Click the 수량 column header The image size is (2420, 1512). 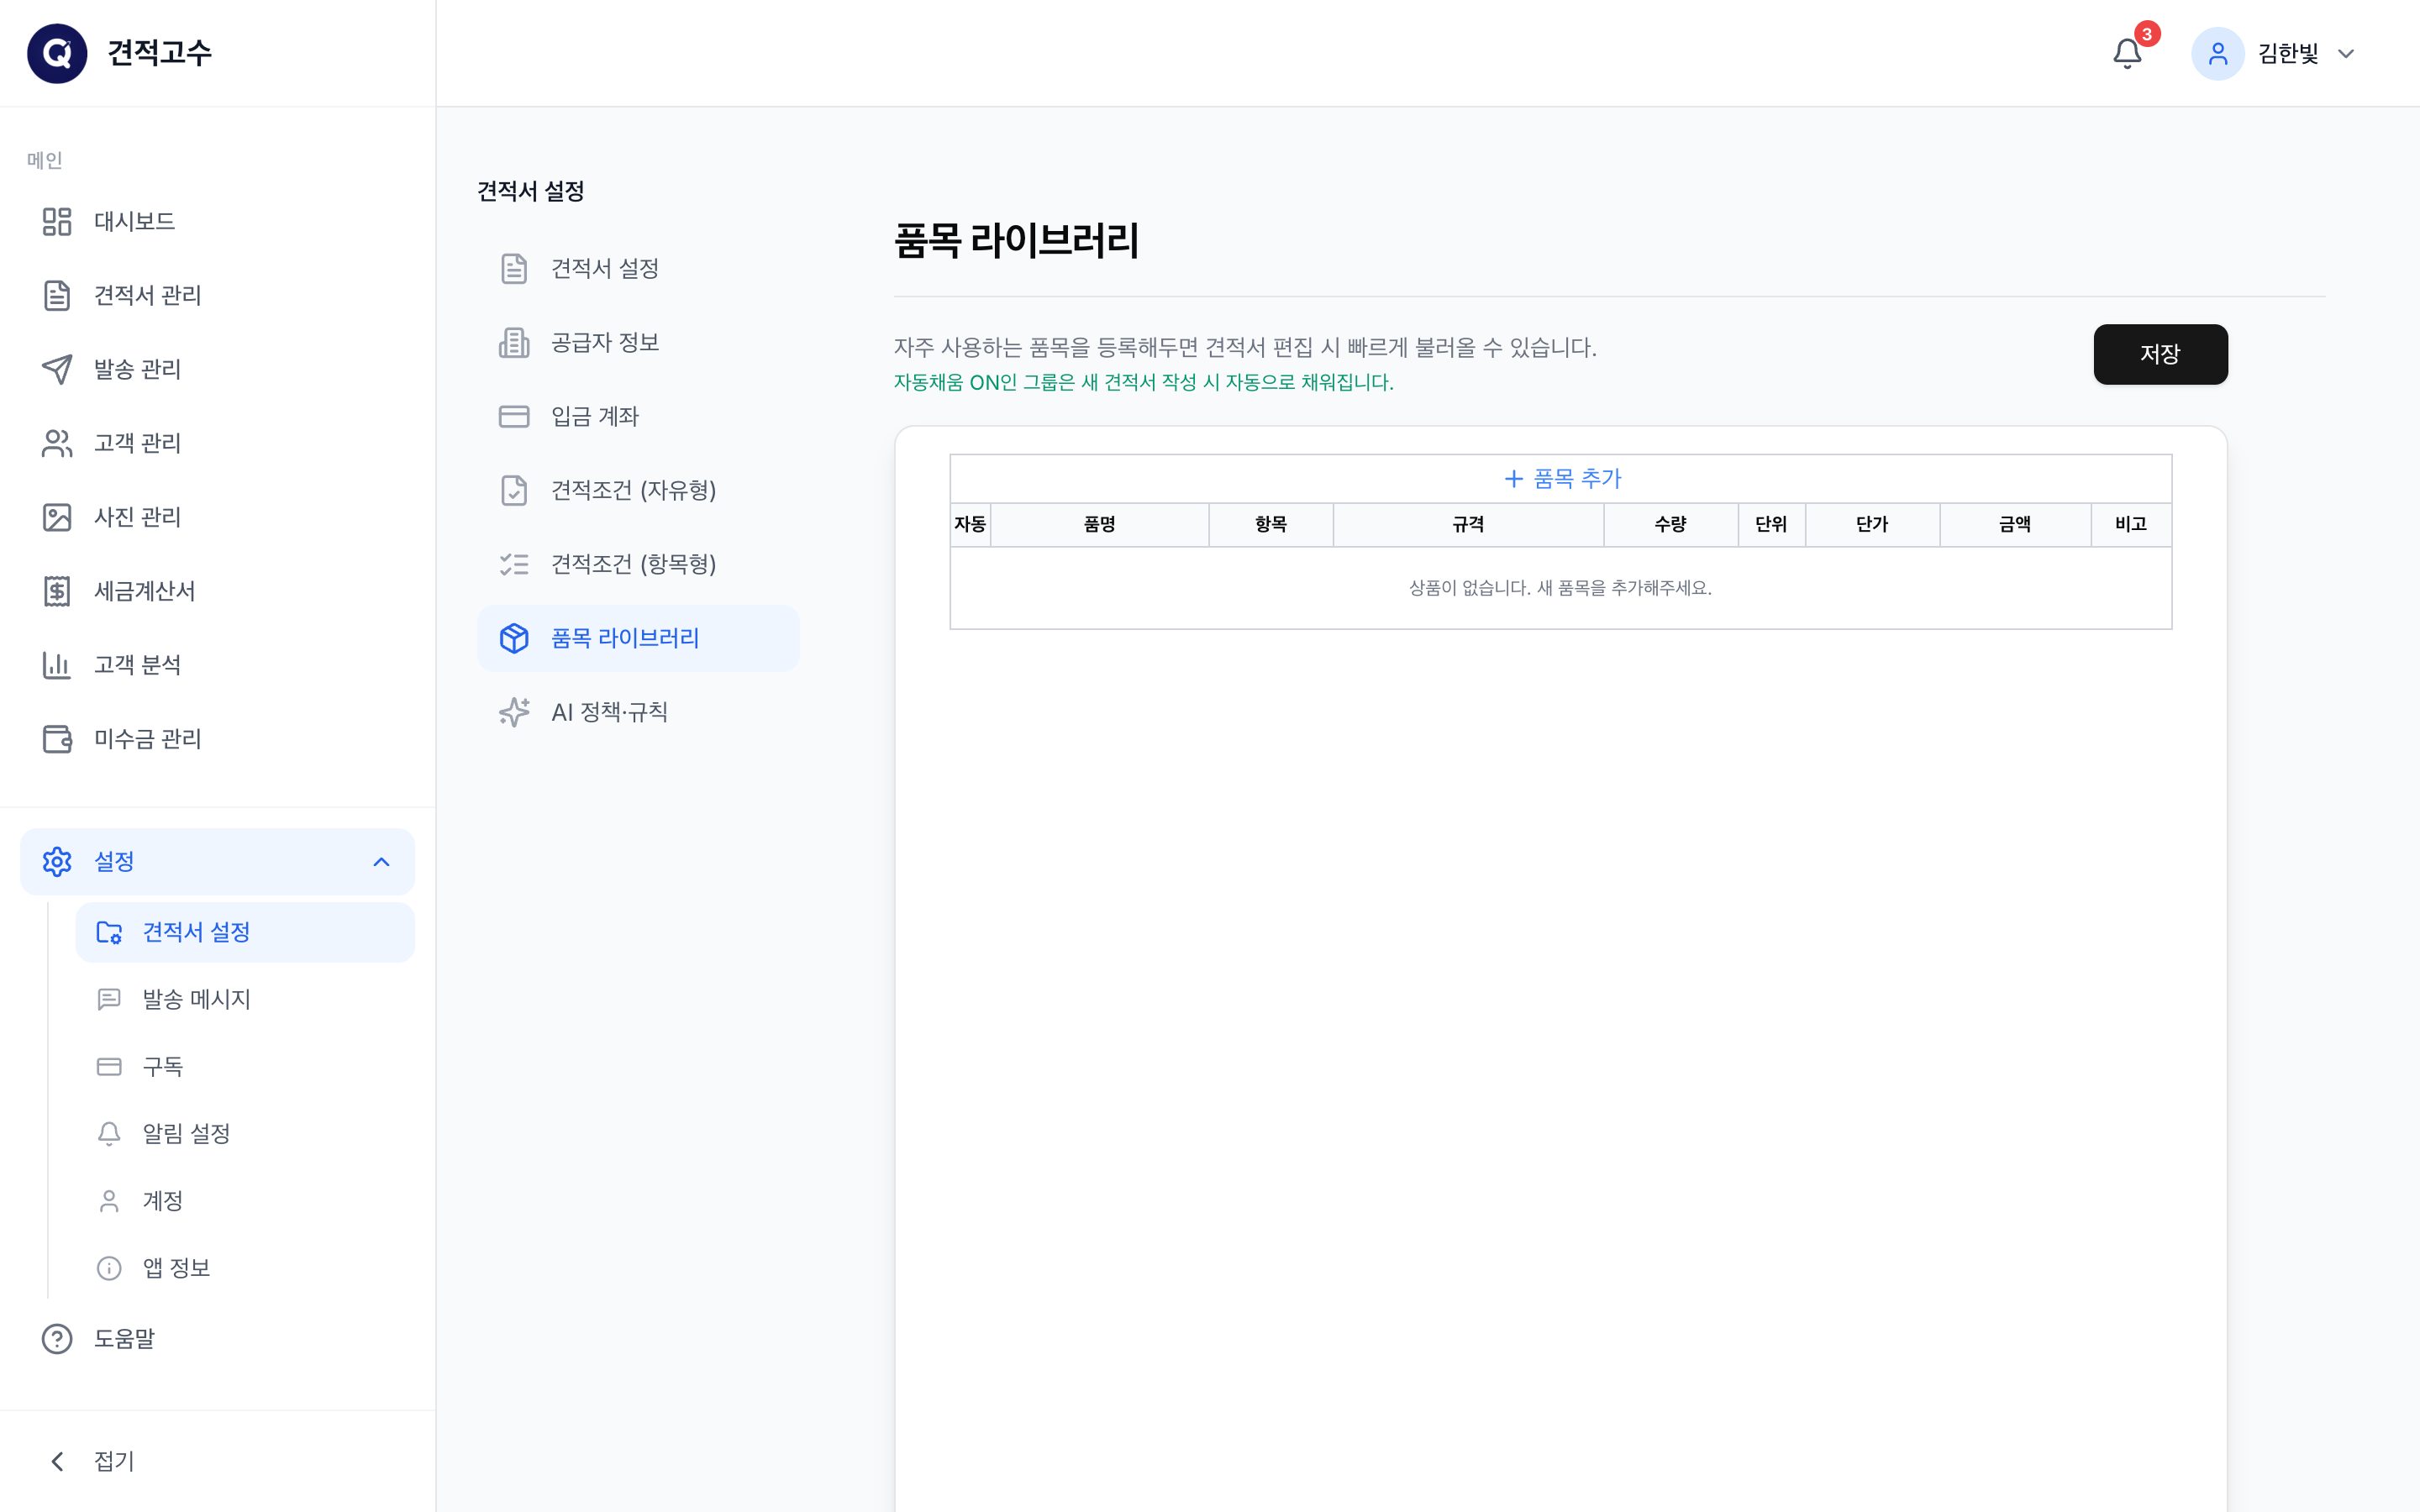pyautogui.click(x=1670, y=524)
